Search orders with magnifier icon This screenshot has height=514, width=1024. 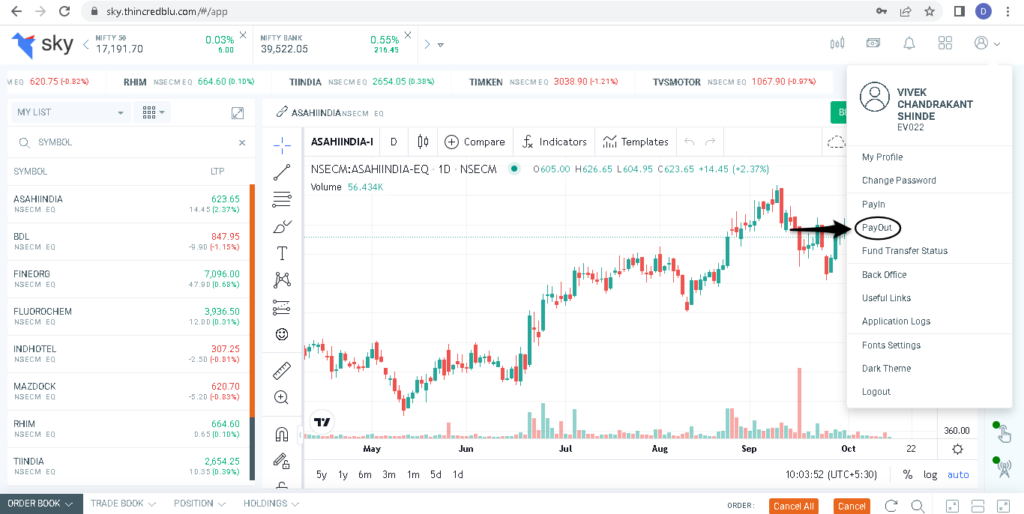pyautogui.click(x=918, y=506)
